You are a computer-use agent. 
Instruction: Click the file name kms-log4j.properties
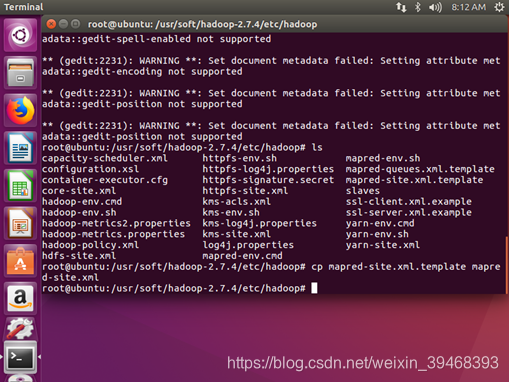[259, 223]
